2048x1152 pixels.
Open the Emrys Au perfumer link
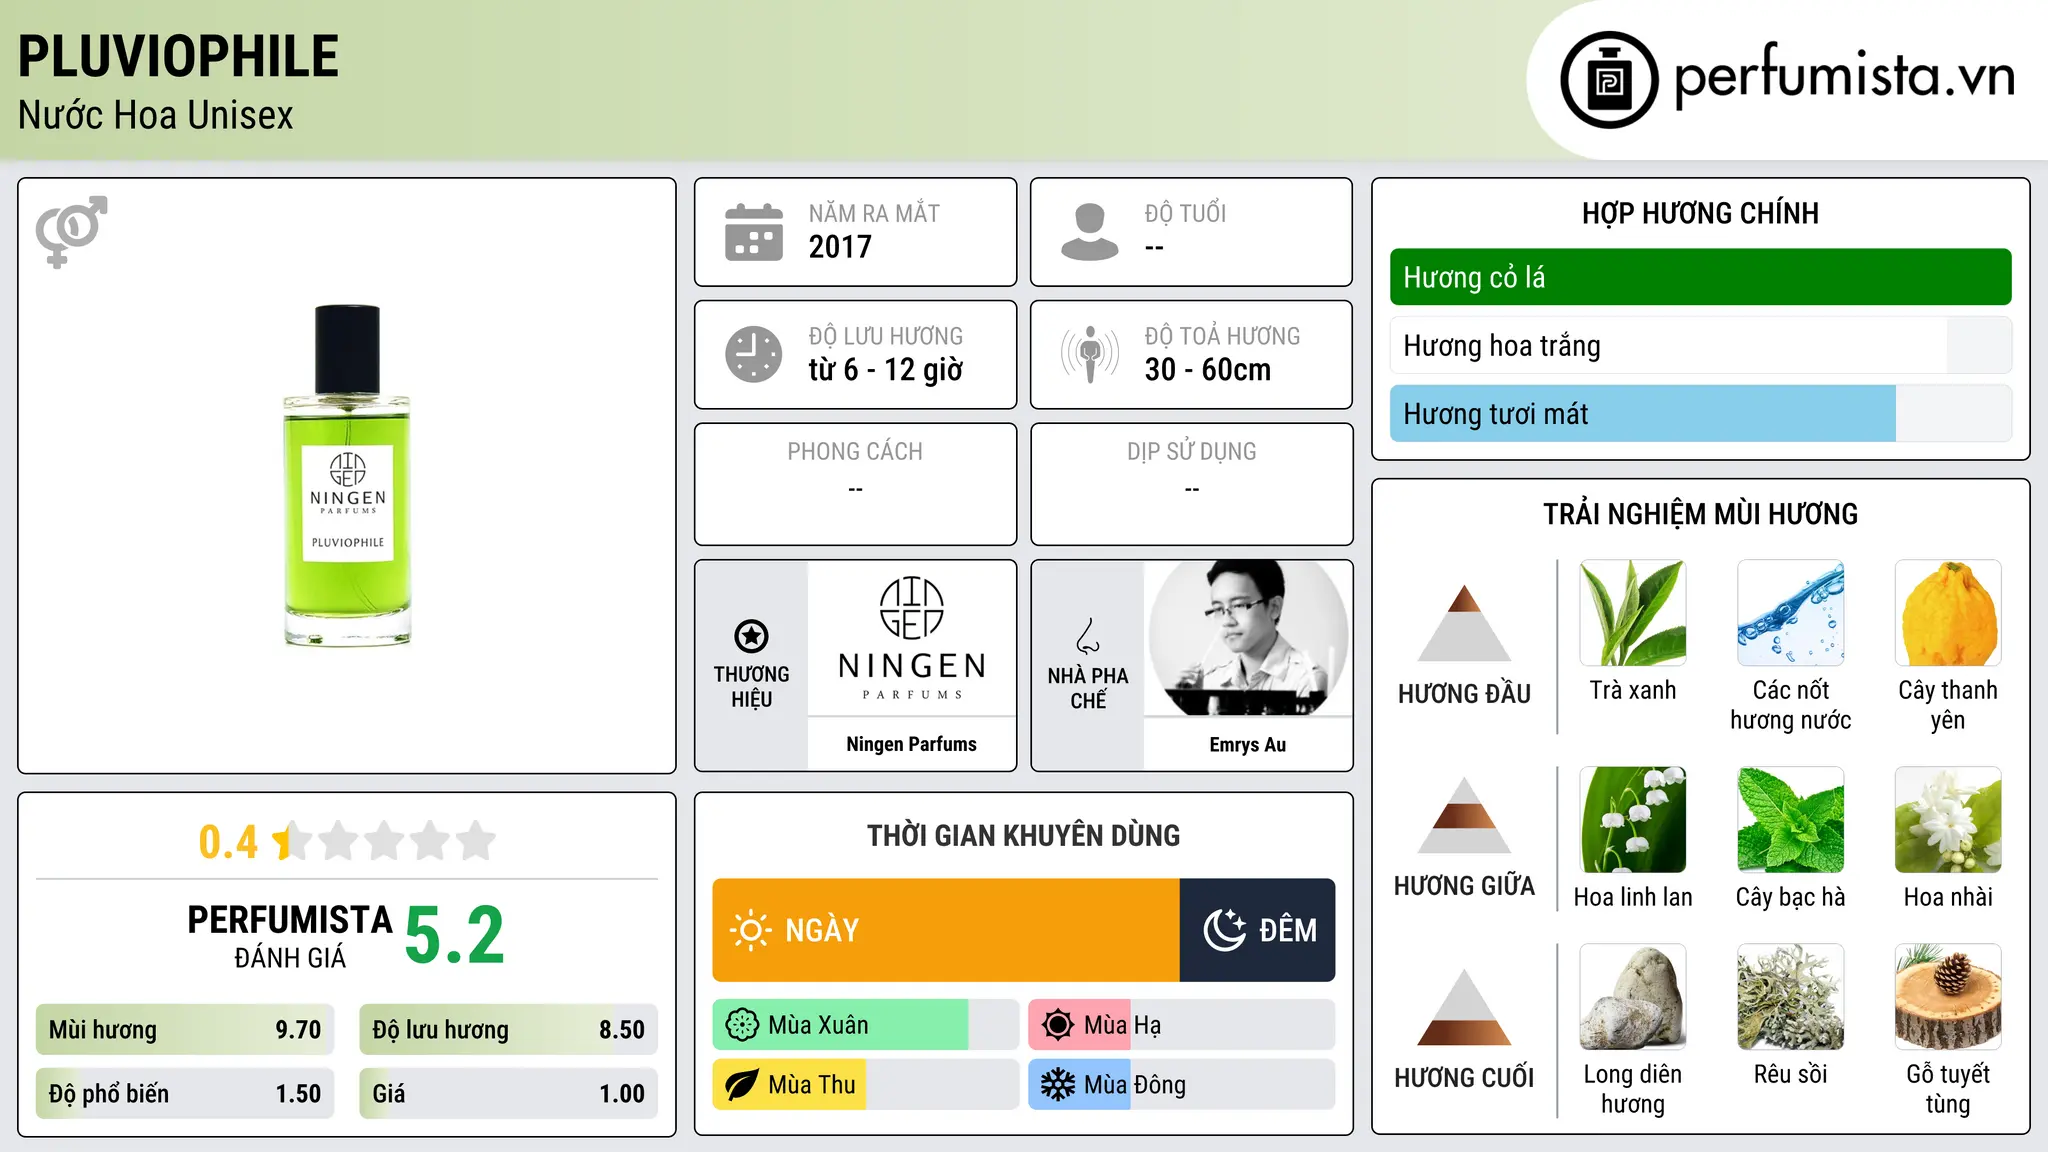click(1248, 745)
